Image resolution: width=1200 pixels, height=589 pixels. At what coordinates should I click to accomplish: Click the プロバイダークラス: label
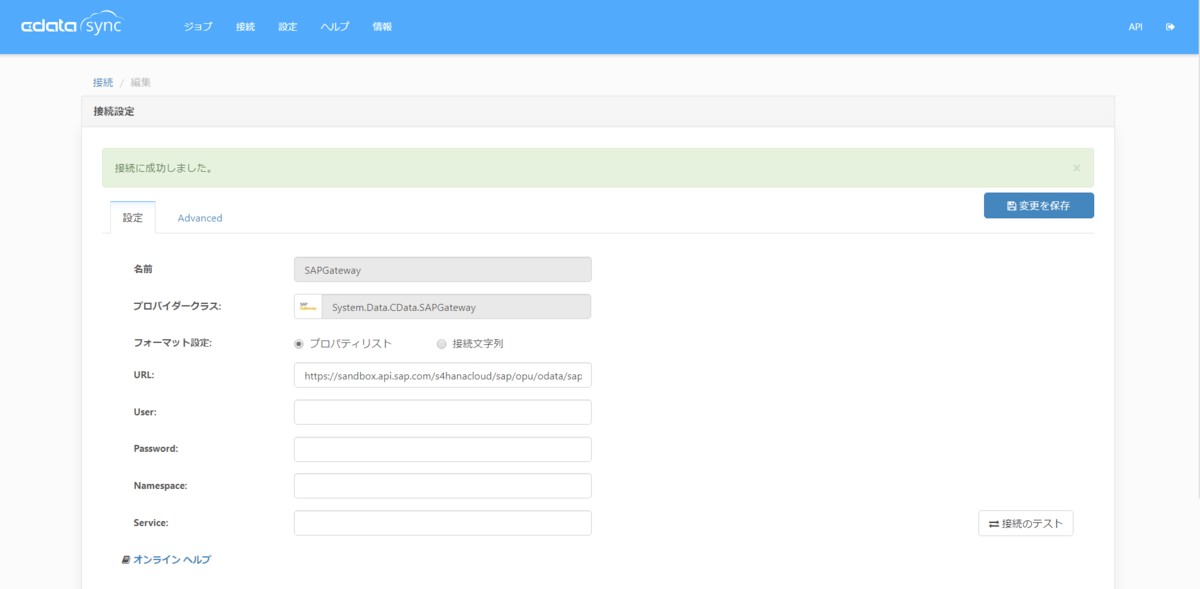point(177,305)
